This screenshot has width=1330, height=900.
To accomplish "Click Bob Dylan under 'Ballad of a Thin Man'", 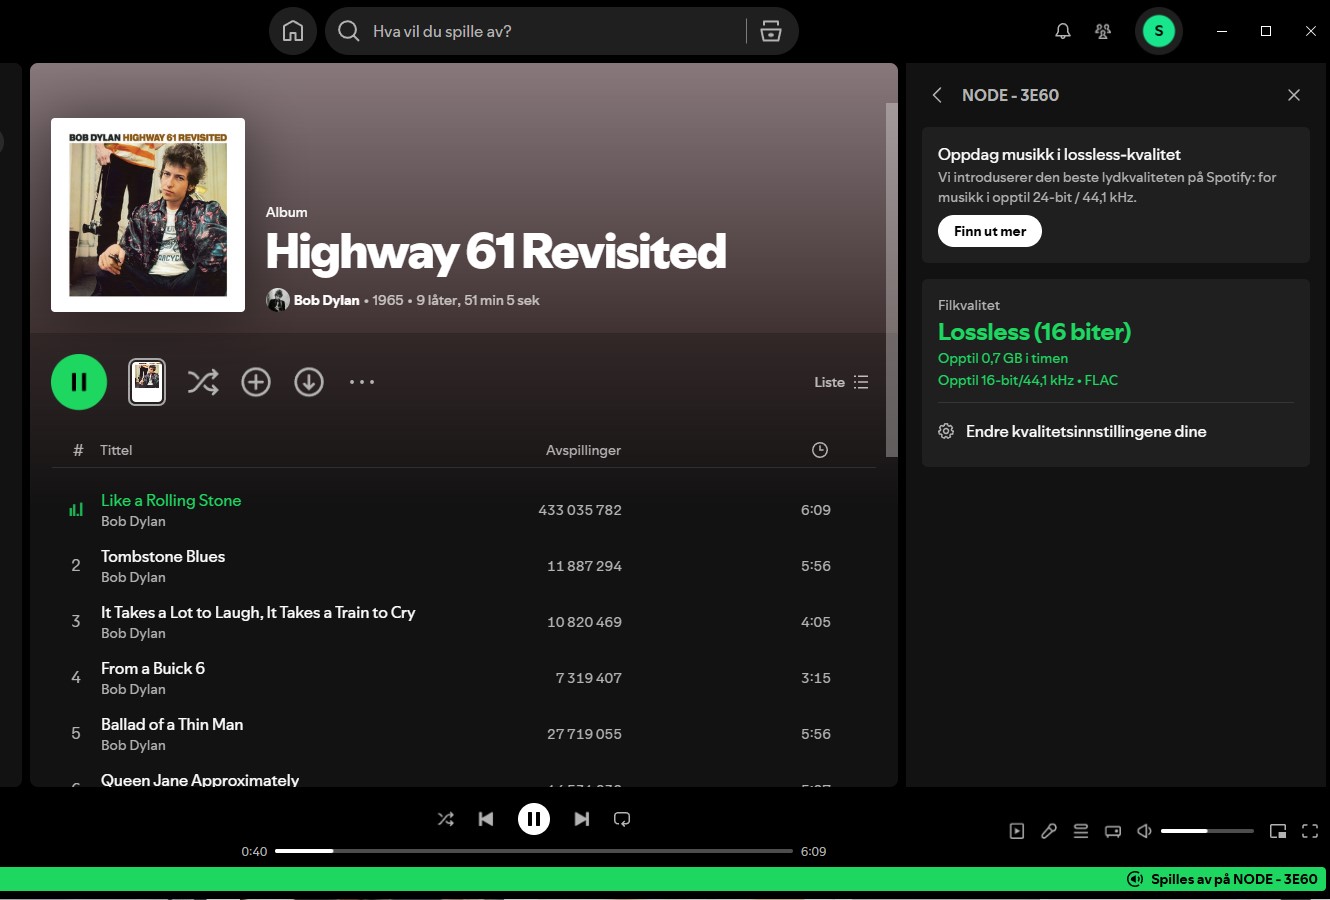I will tap(133, 745).
